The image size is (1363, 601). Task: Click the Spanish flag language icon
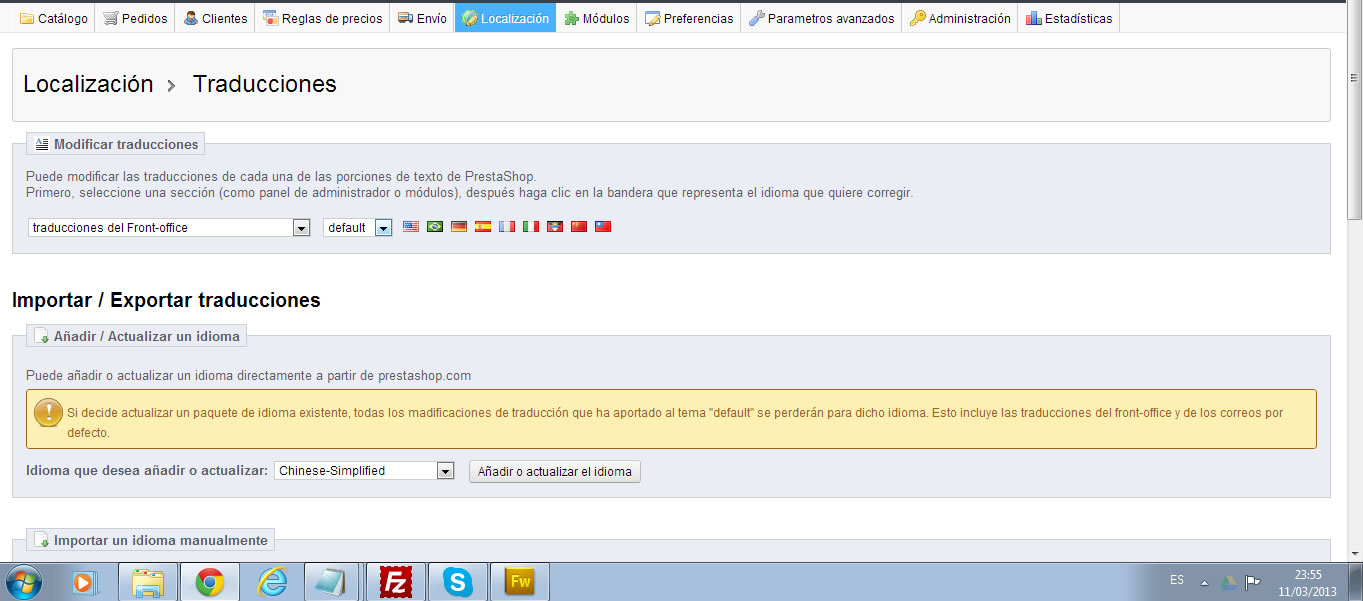point(483,227)
